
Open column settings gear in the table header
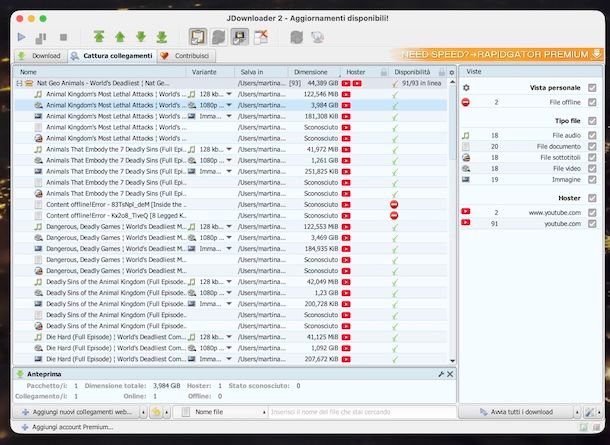pyautogui.click(x=452, y=72)
